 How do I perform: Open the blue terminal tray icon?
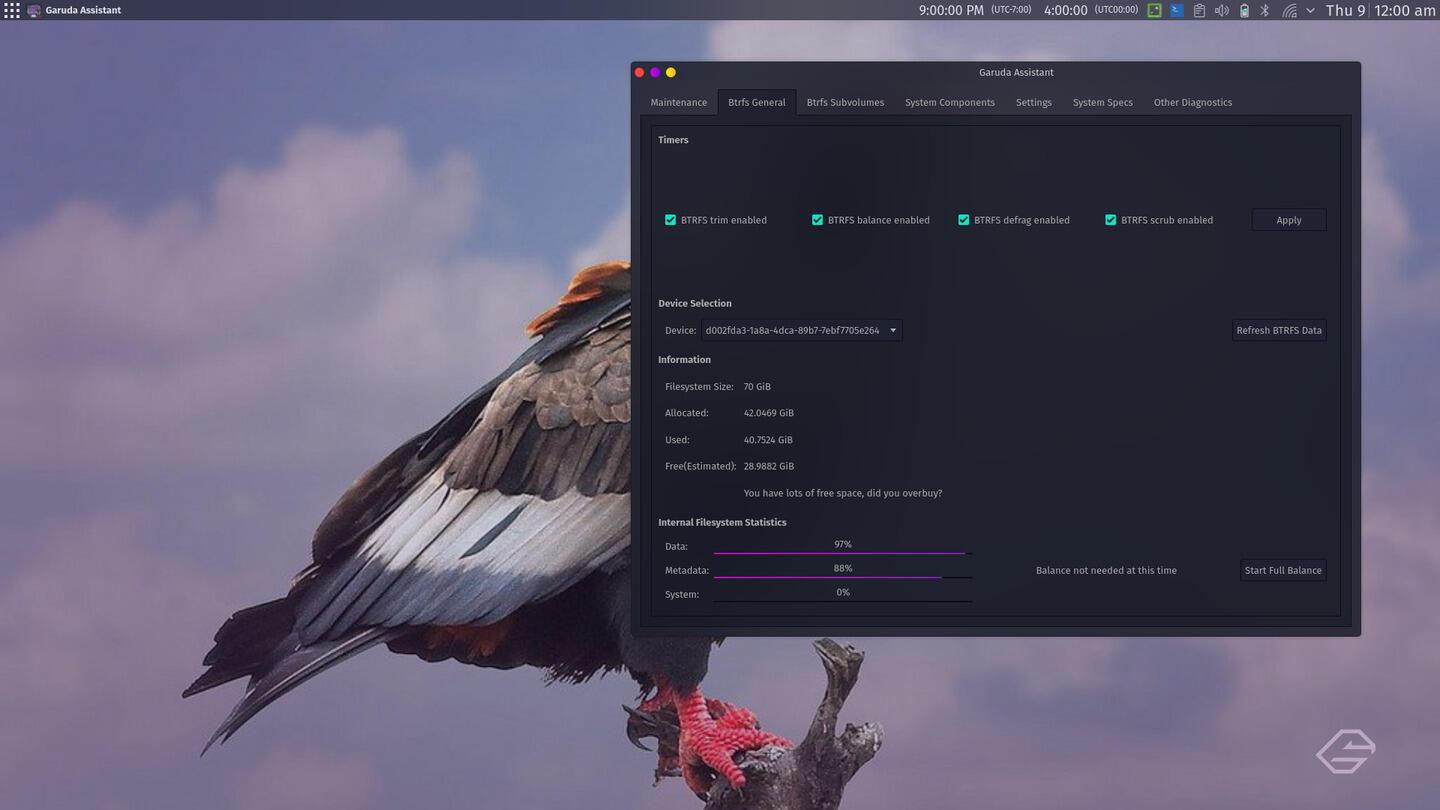tap(1177, 10)
